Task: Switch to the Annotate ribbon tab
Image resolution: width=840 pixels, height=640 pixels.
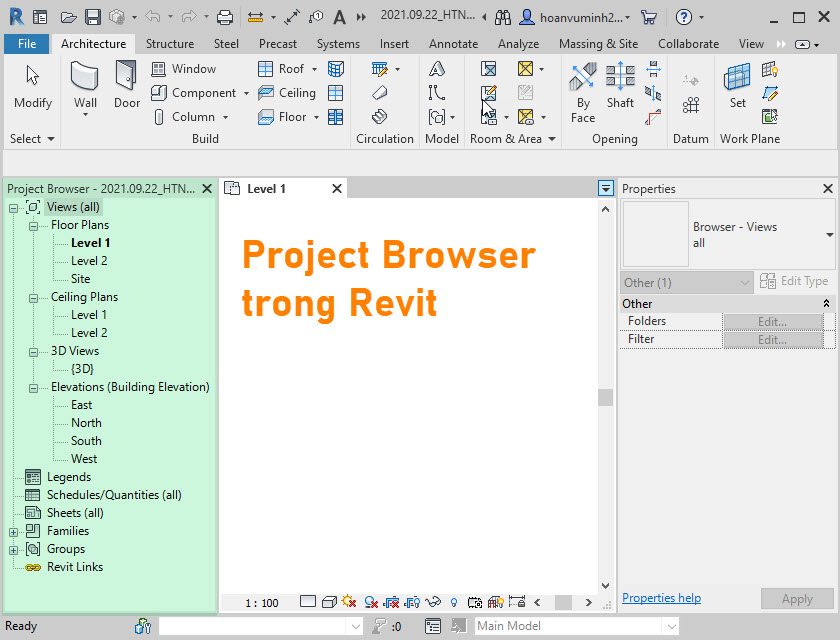Action: point(453,44)
